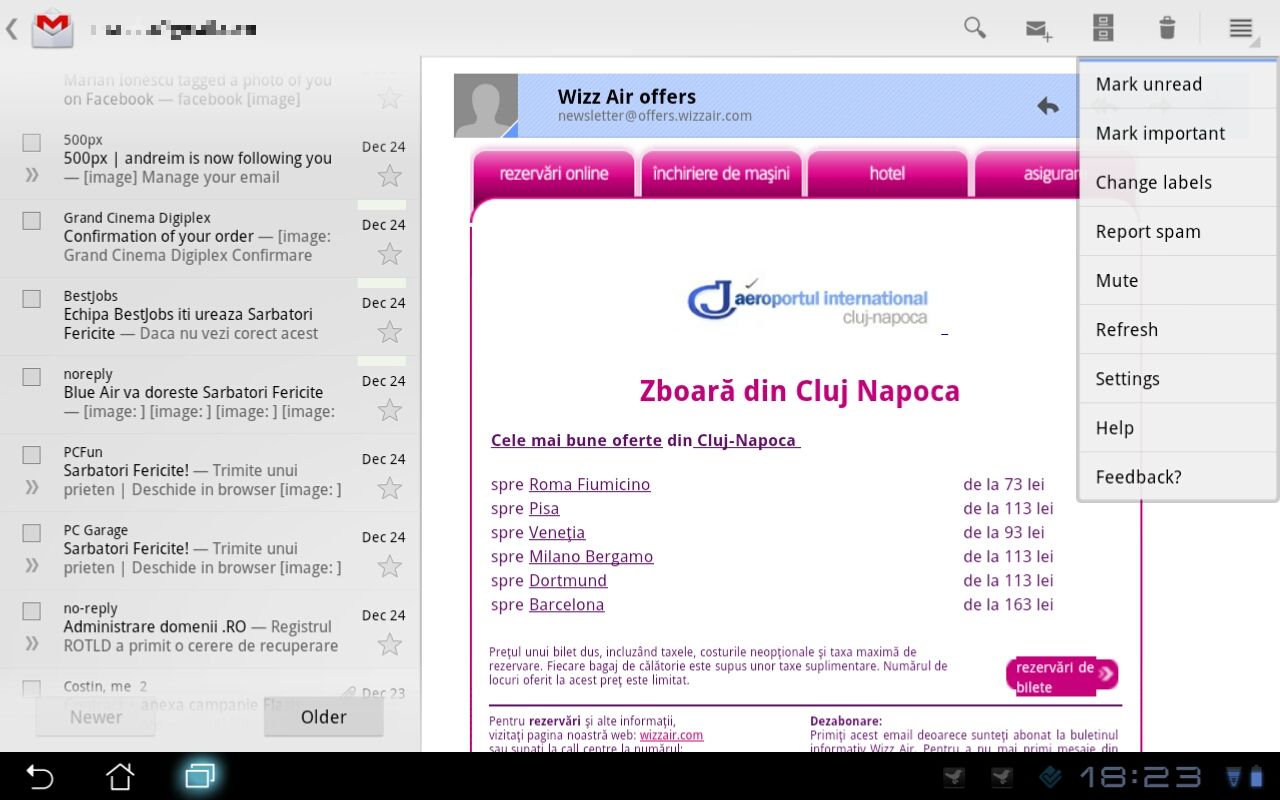Star the PC Garage email
Screen dimensions: 1280x800
click(389, 566)
